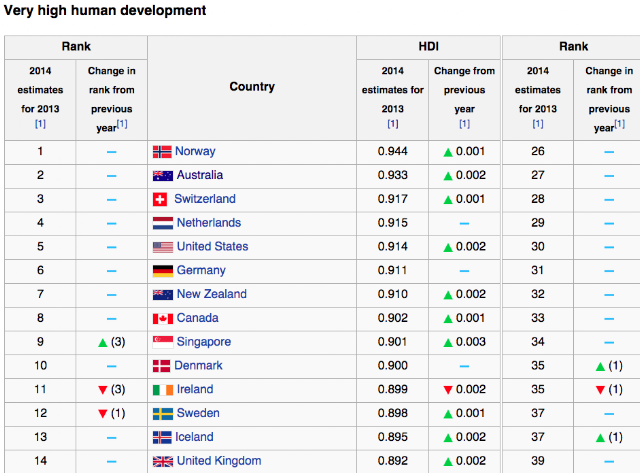Click the Singapore flag icon
Viewport: 640px width, 473px height.
point(163,342)
